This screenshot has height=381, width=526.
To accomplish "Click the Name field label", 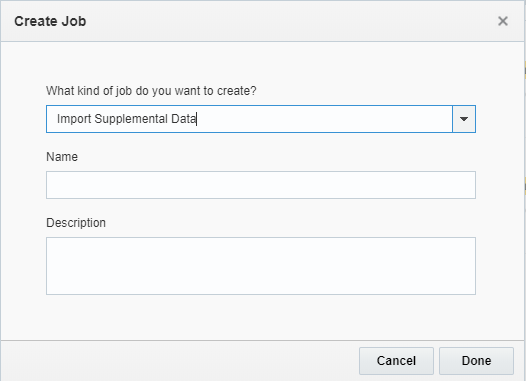I will click(x=62, y=157).
